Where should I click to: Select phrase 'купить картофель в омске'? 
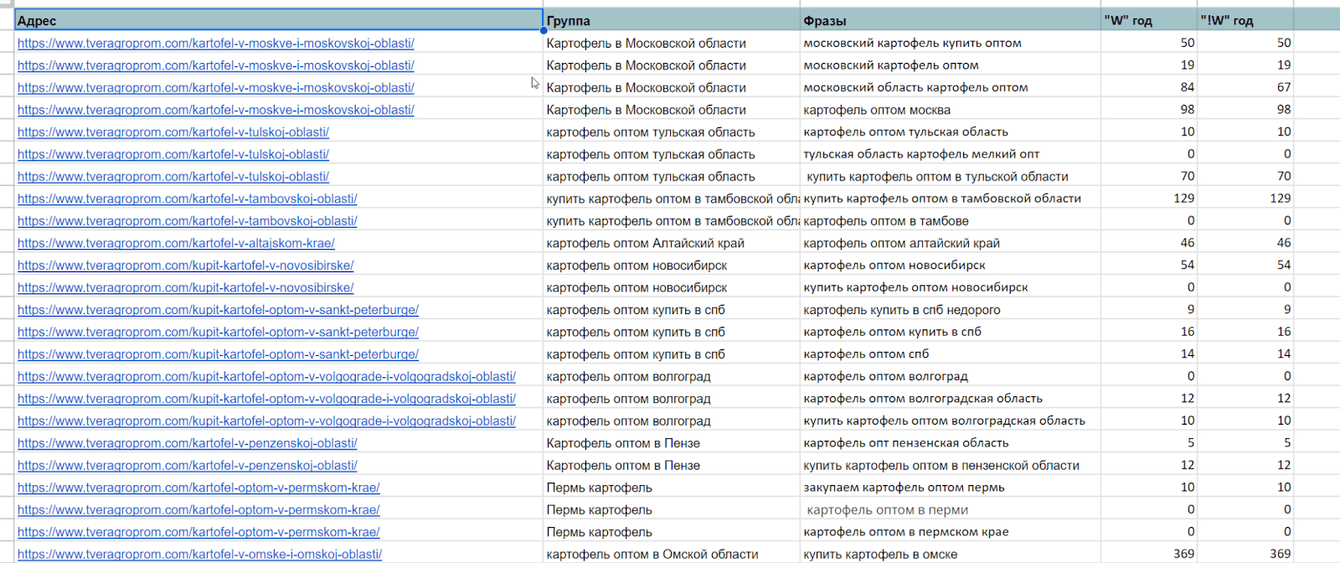(880, 554)
